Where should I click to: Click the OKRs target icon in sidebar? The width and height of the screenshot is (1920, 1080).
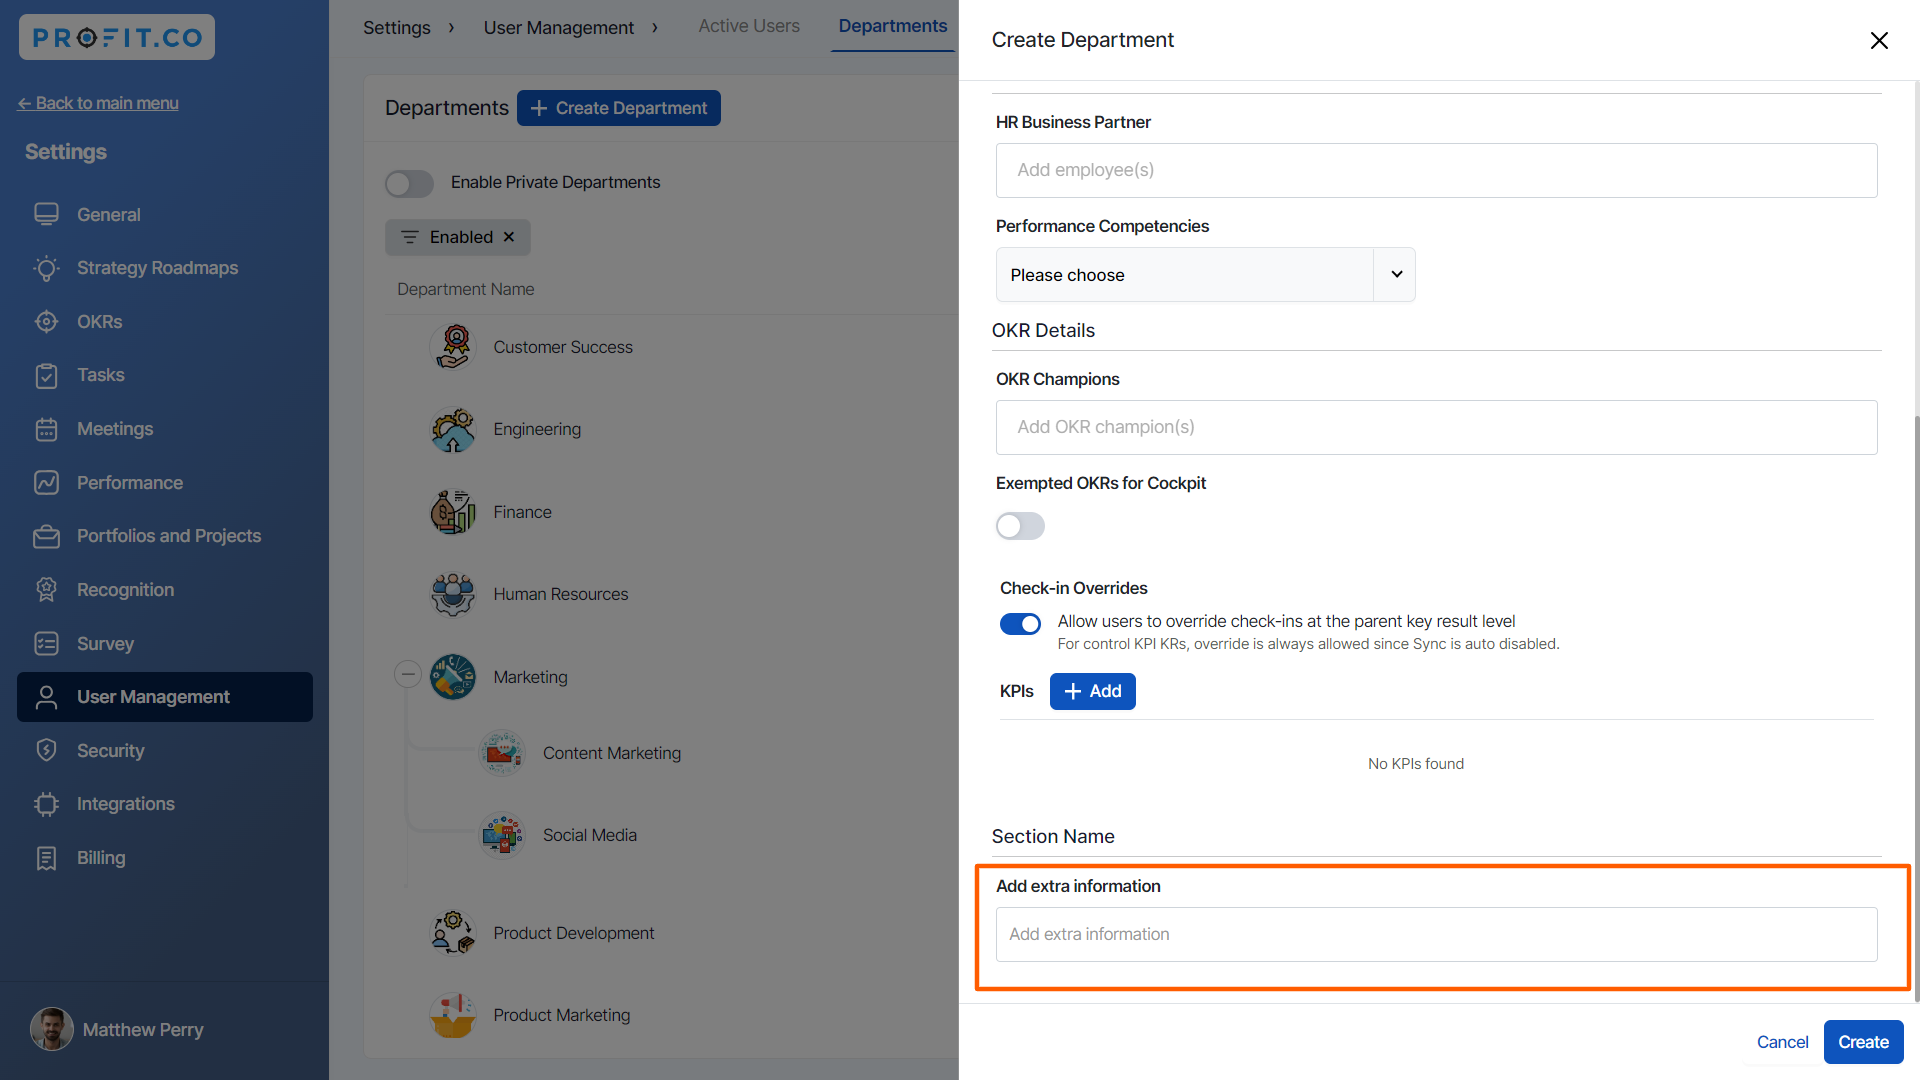click(46, 322)
